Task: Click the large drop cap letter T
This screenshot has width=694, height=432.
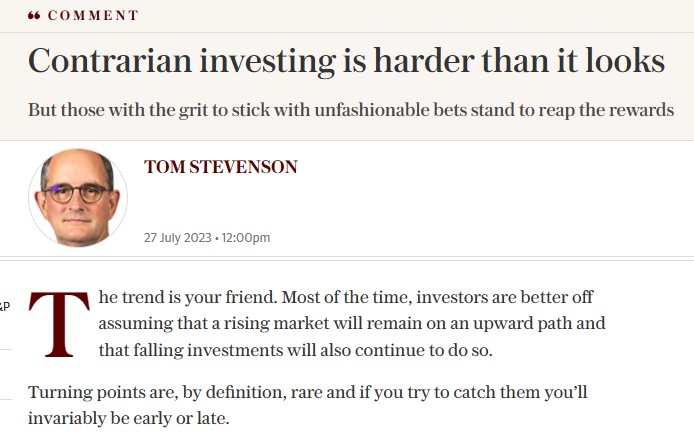Action: [59, 324]
